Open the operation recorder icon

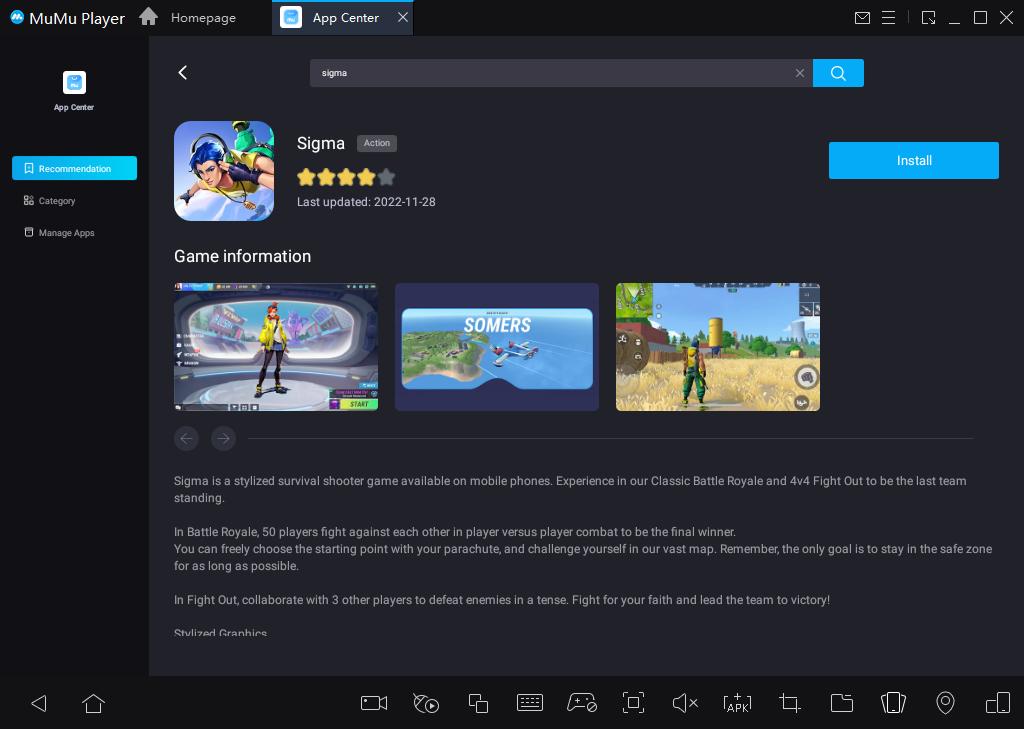(x=426, y=703)
